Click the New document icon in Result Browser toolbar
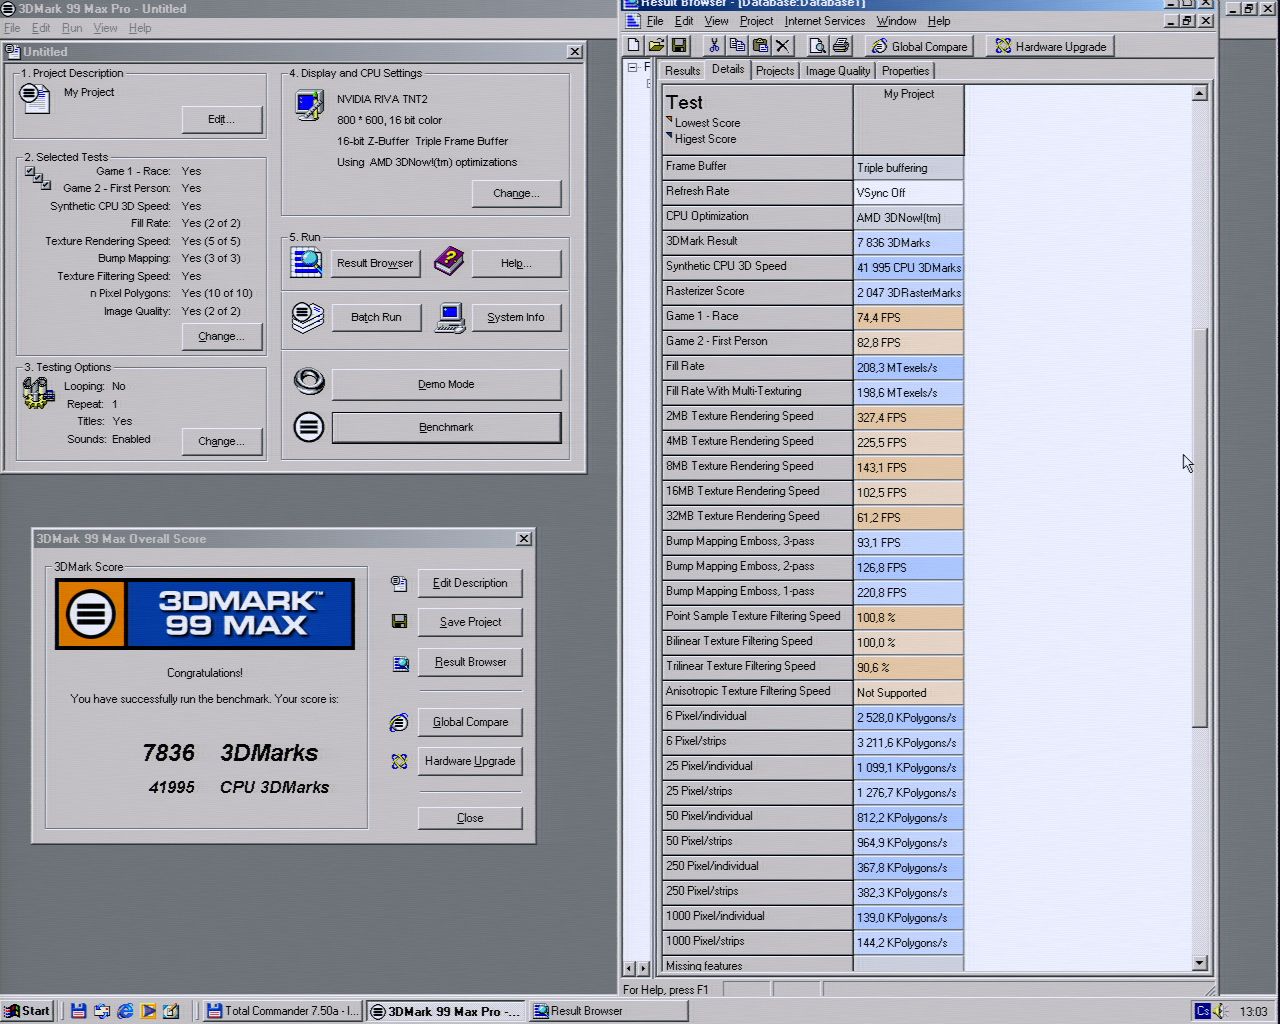 click(633, 46)
